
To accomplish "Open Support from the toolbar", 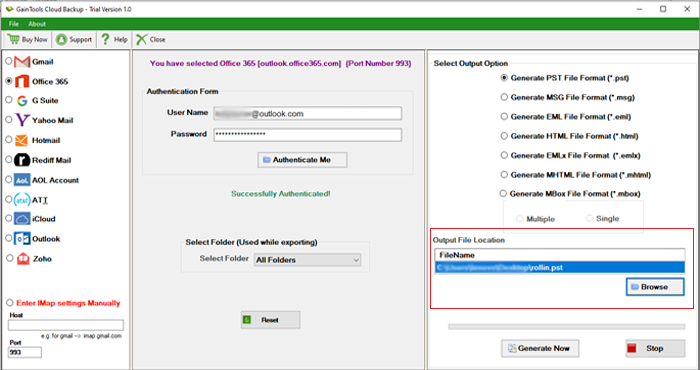I will click(74, 39).
